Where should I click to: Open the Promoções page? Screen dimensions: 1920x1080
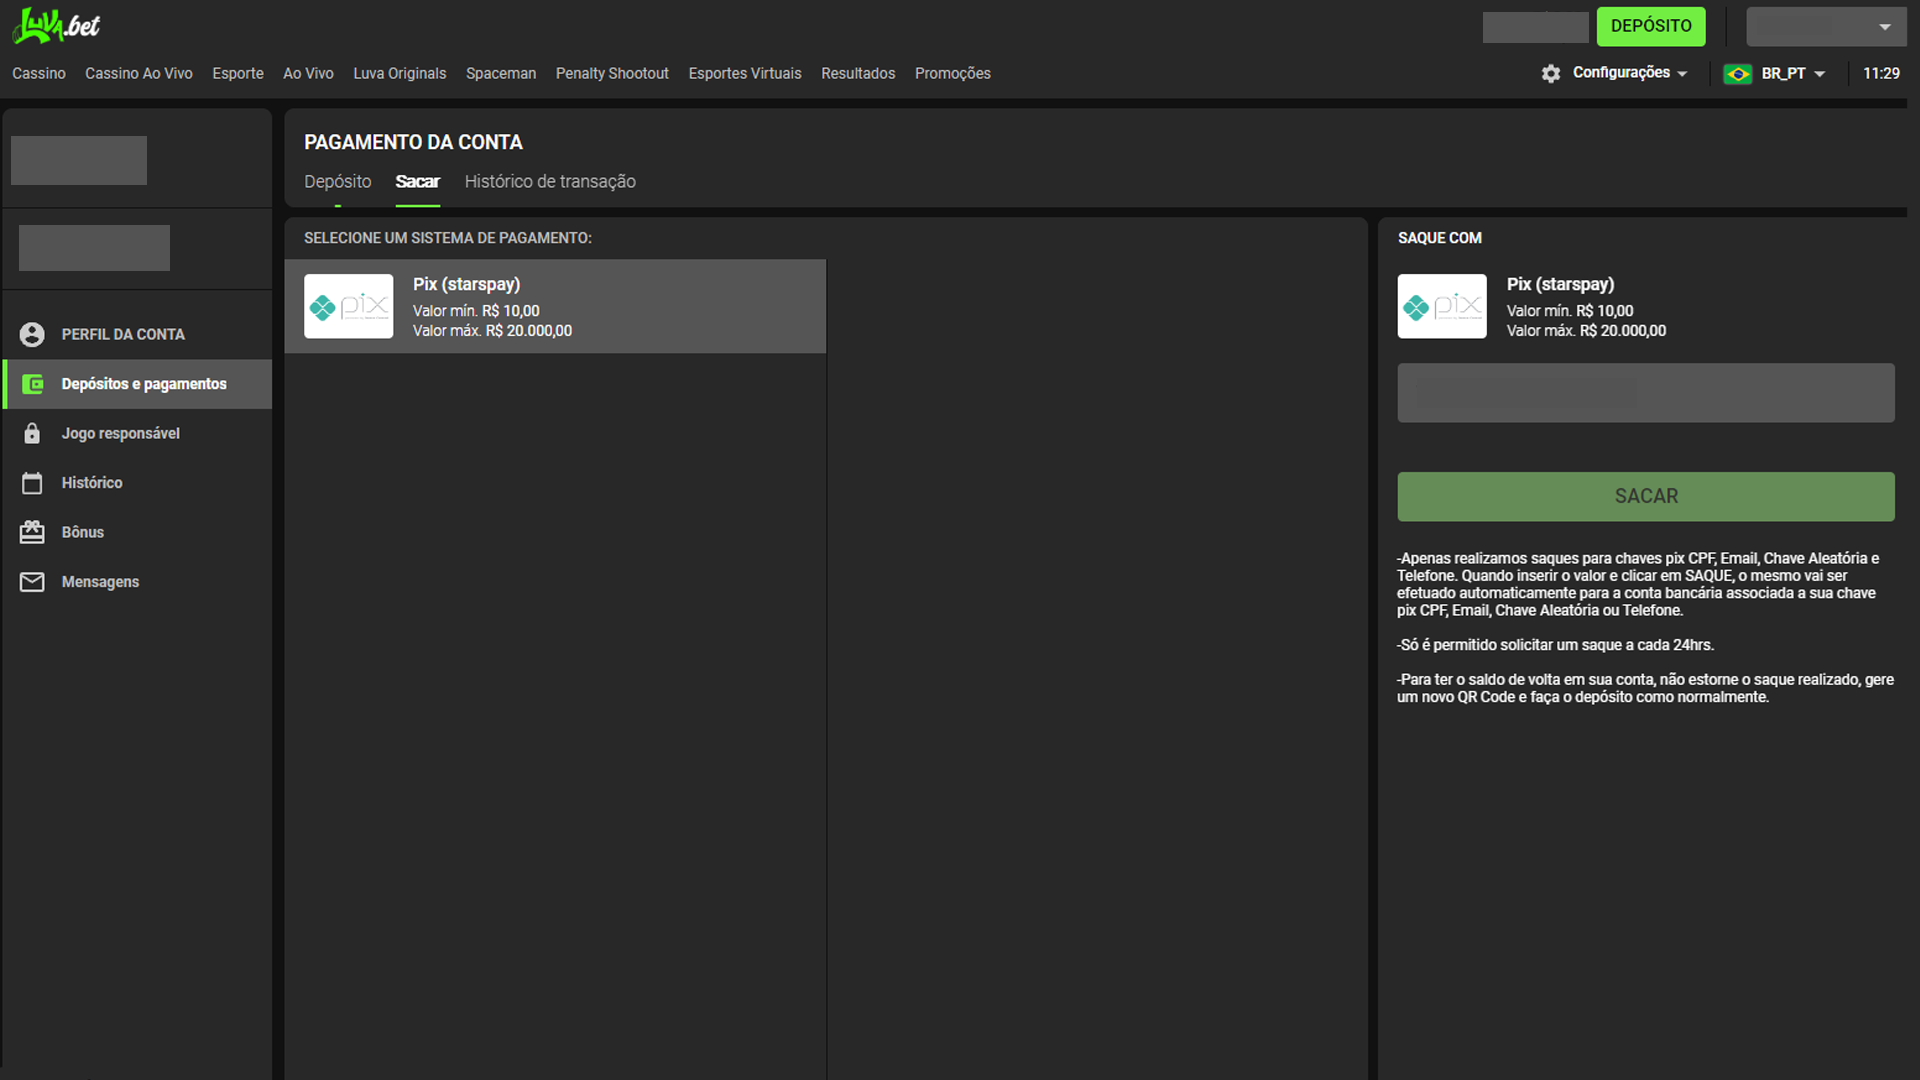[x=953, y=74]
